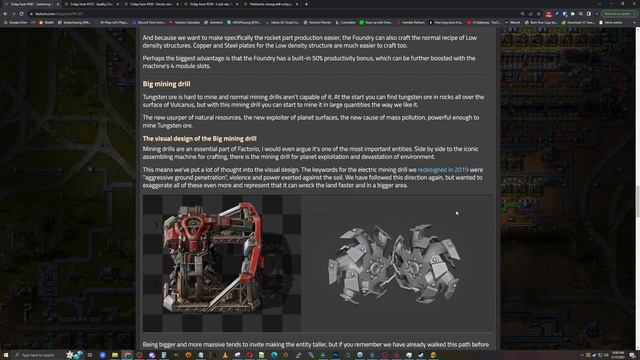Open the Autodesk bookmark

[x=213, y=22]
